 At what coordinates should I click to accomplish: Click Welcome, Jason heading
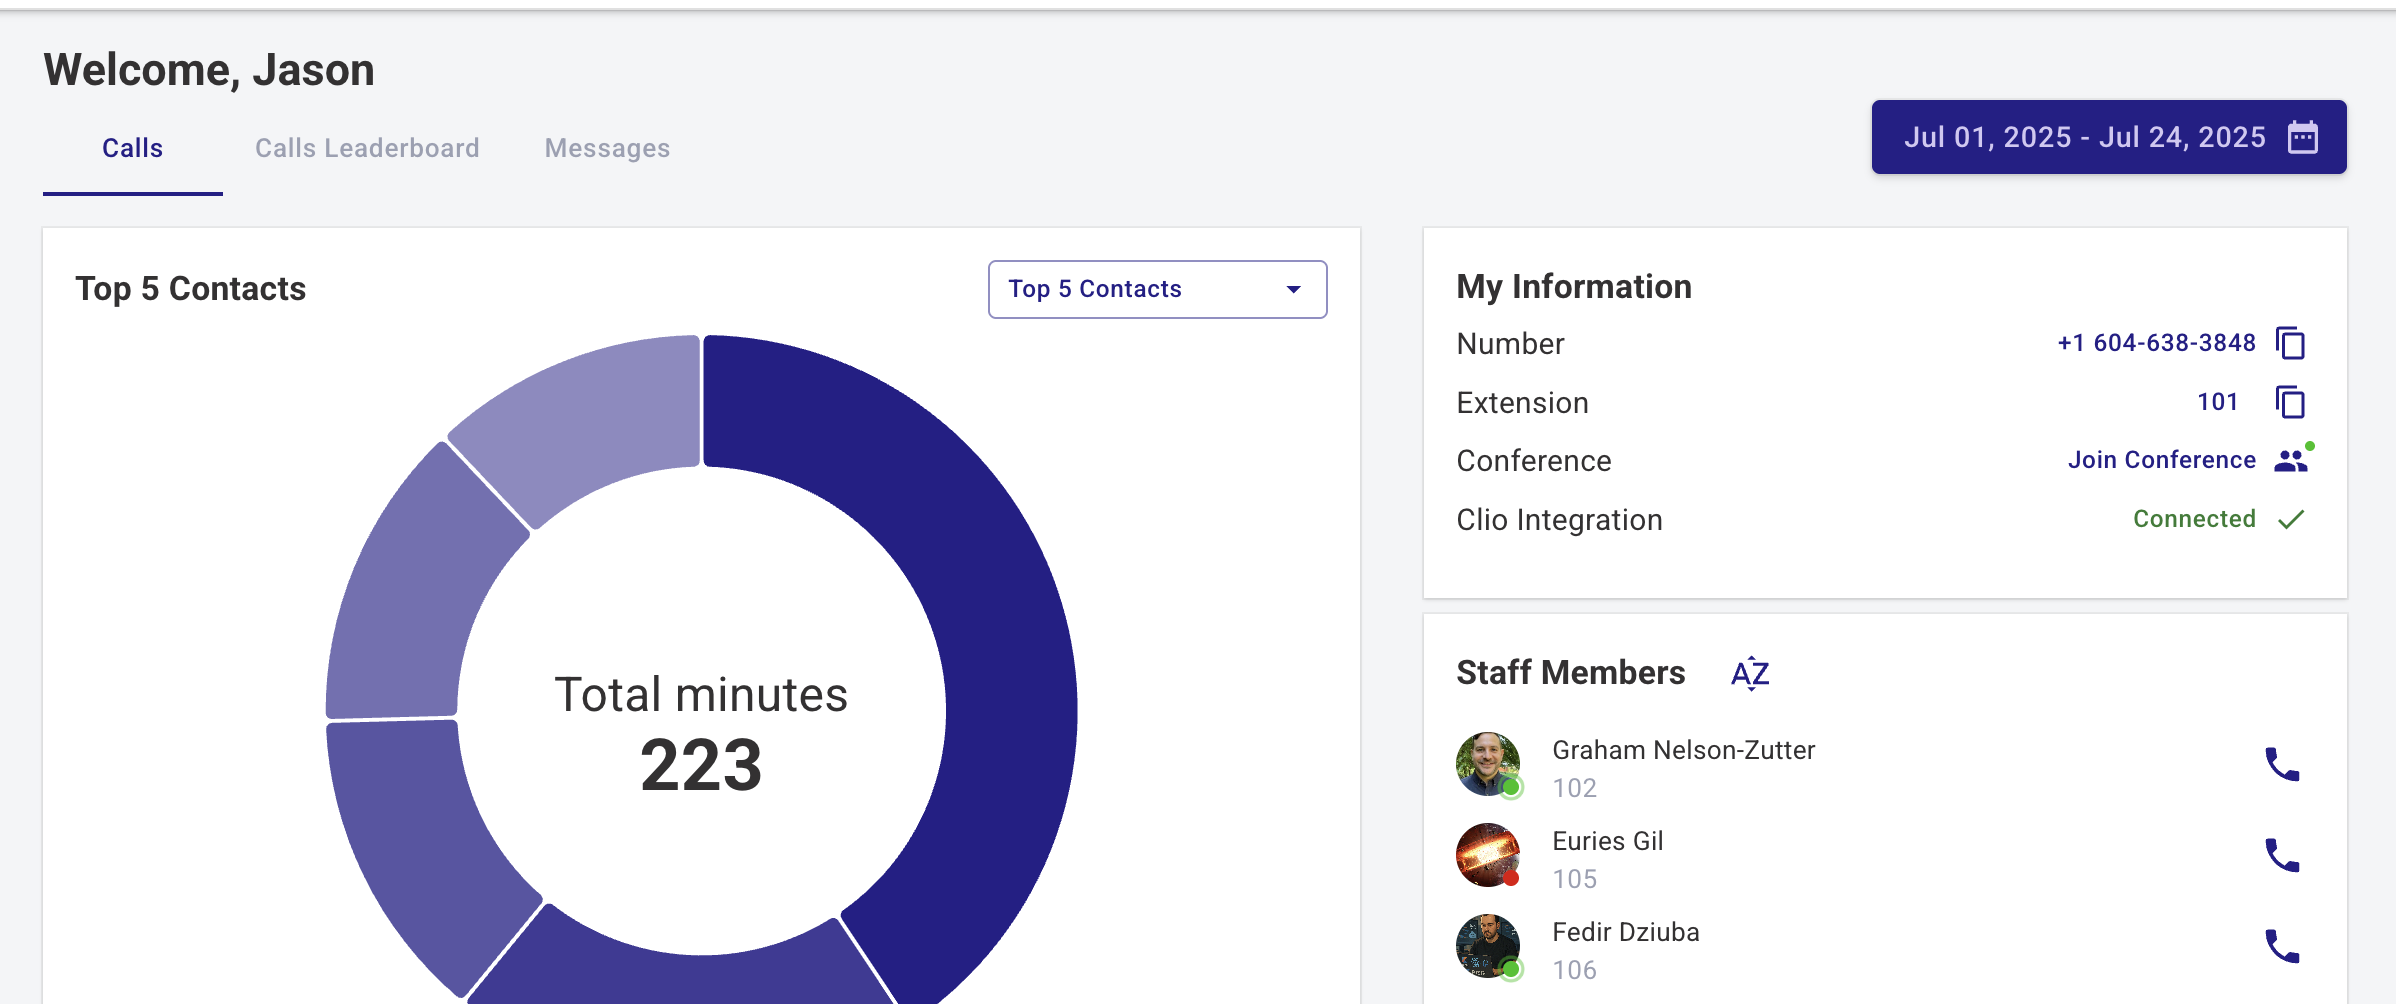[209, 70]
